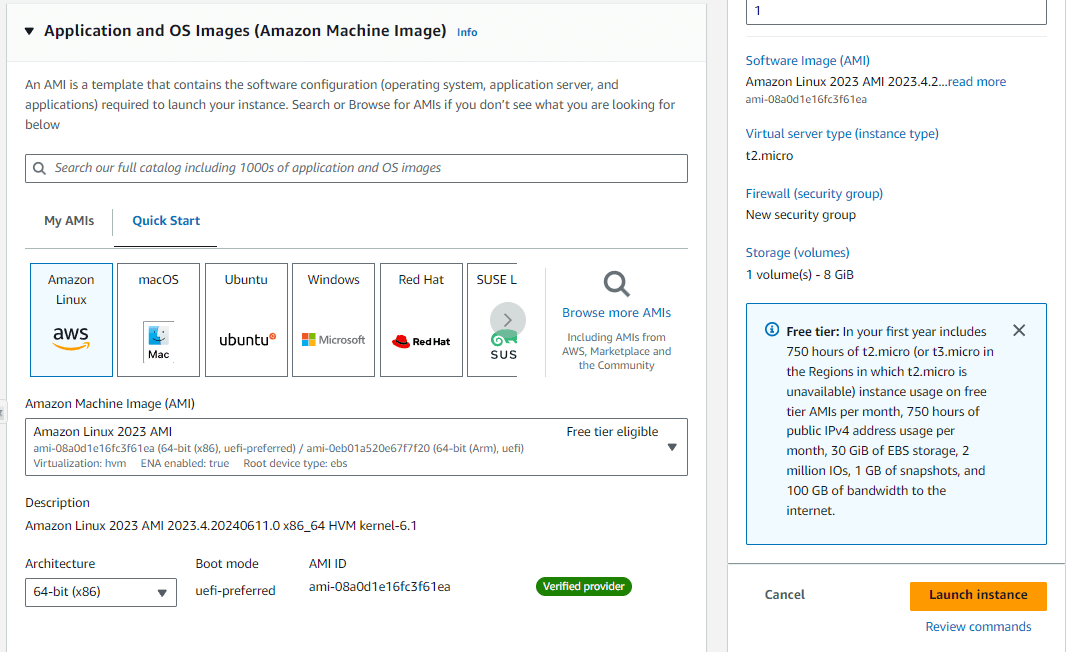Click New security group text

point(800,215)
